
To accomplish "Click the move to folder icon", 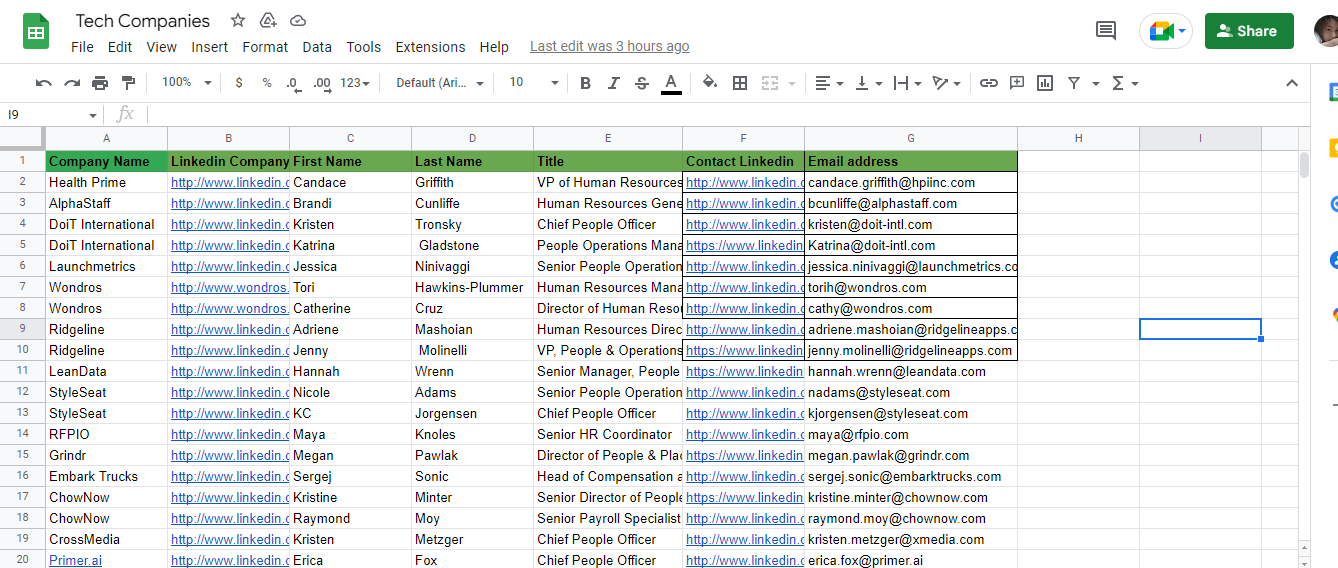I will pos(267,20).
